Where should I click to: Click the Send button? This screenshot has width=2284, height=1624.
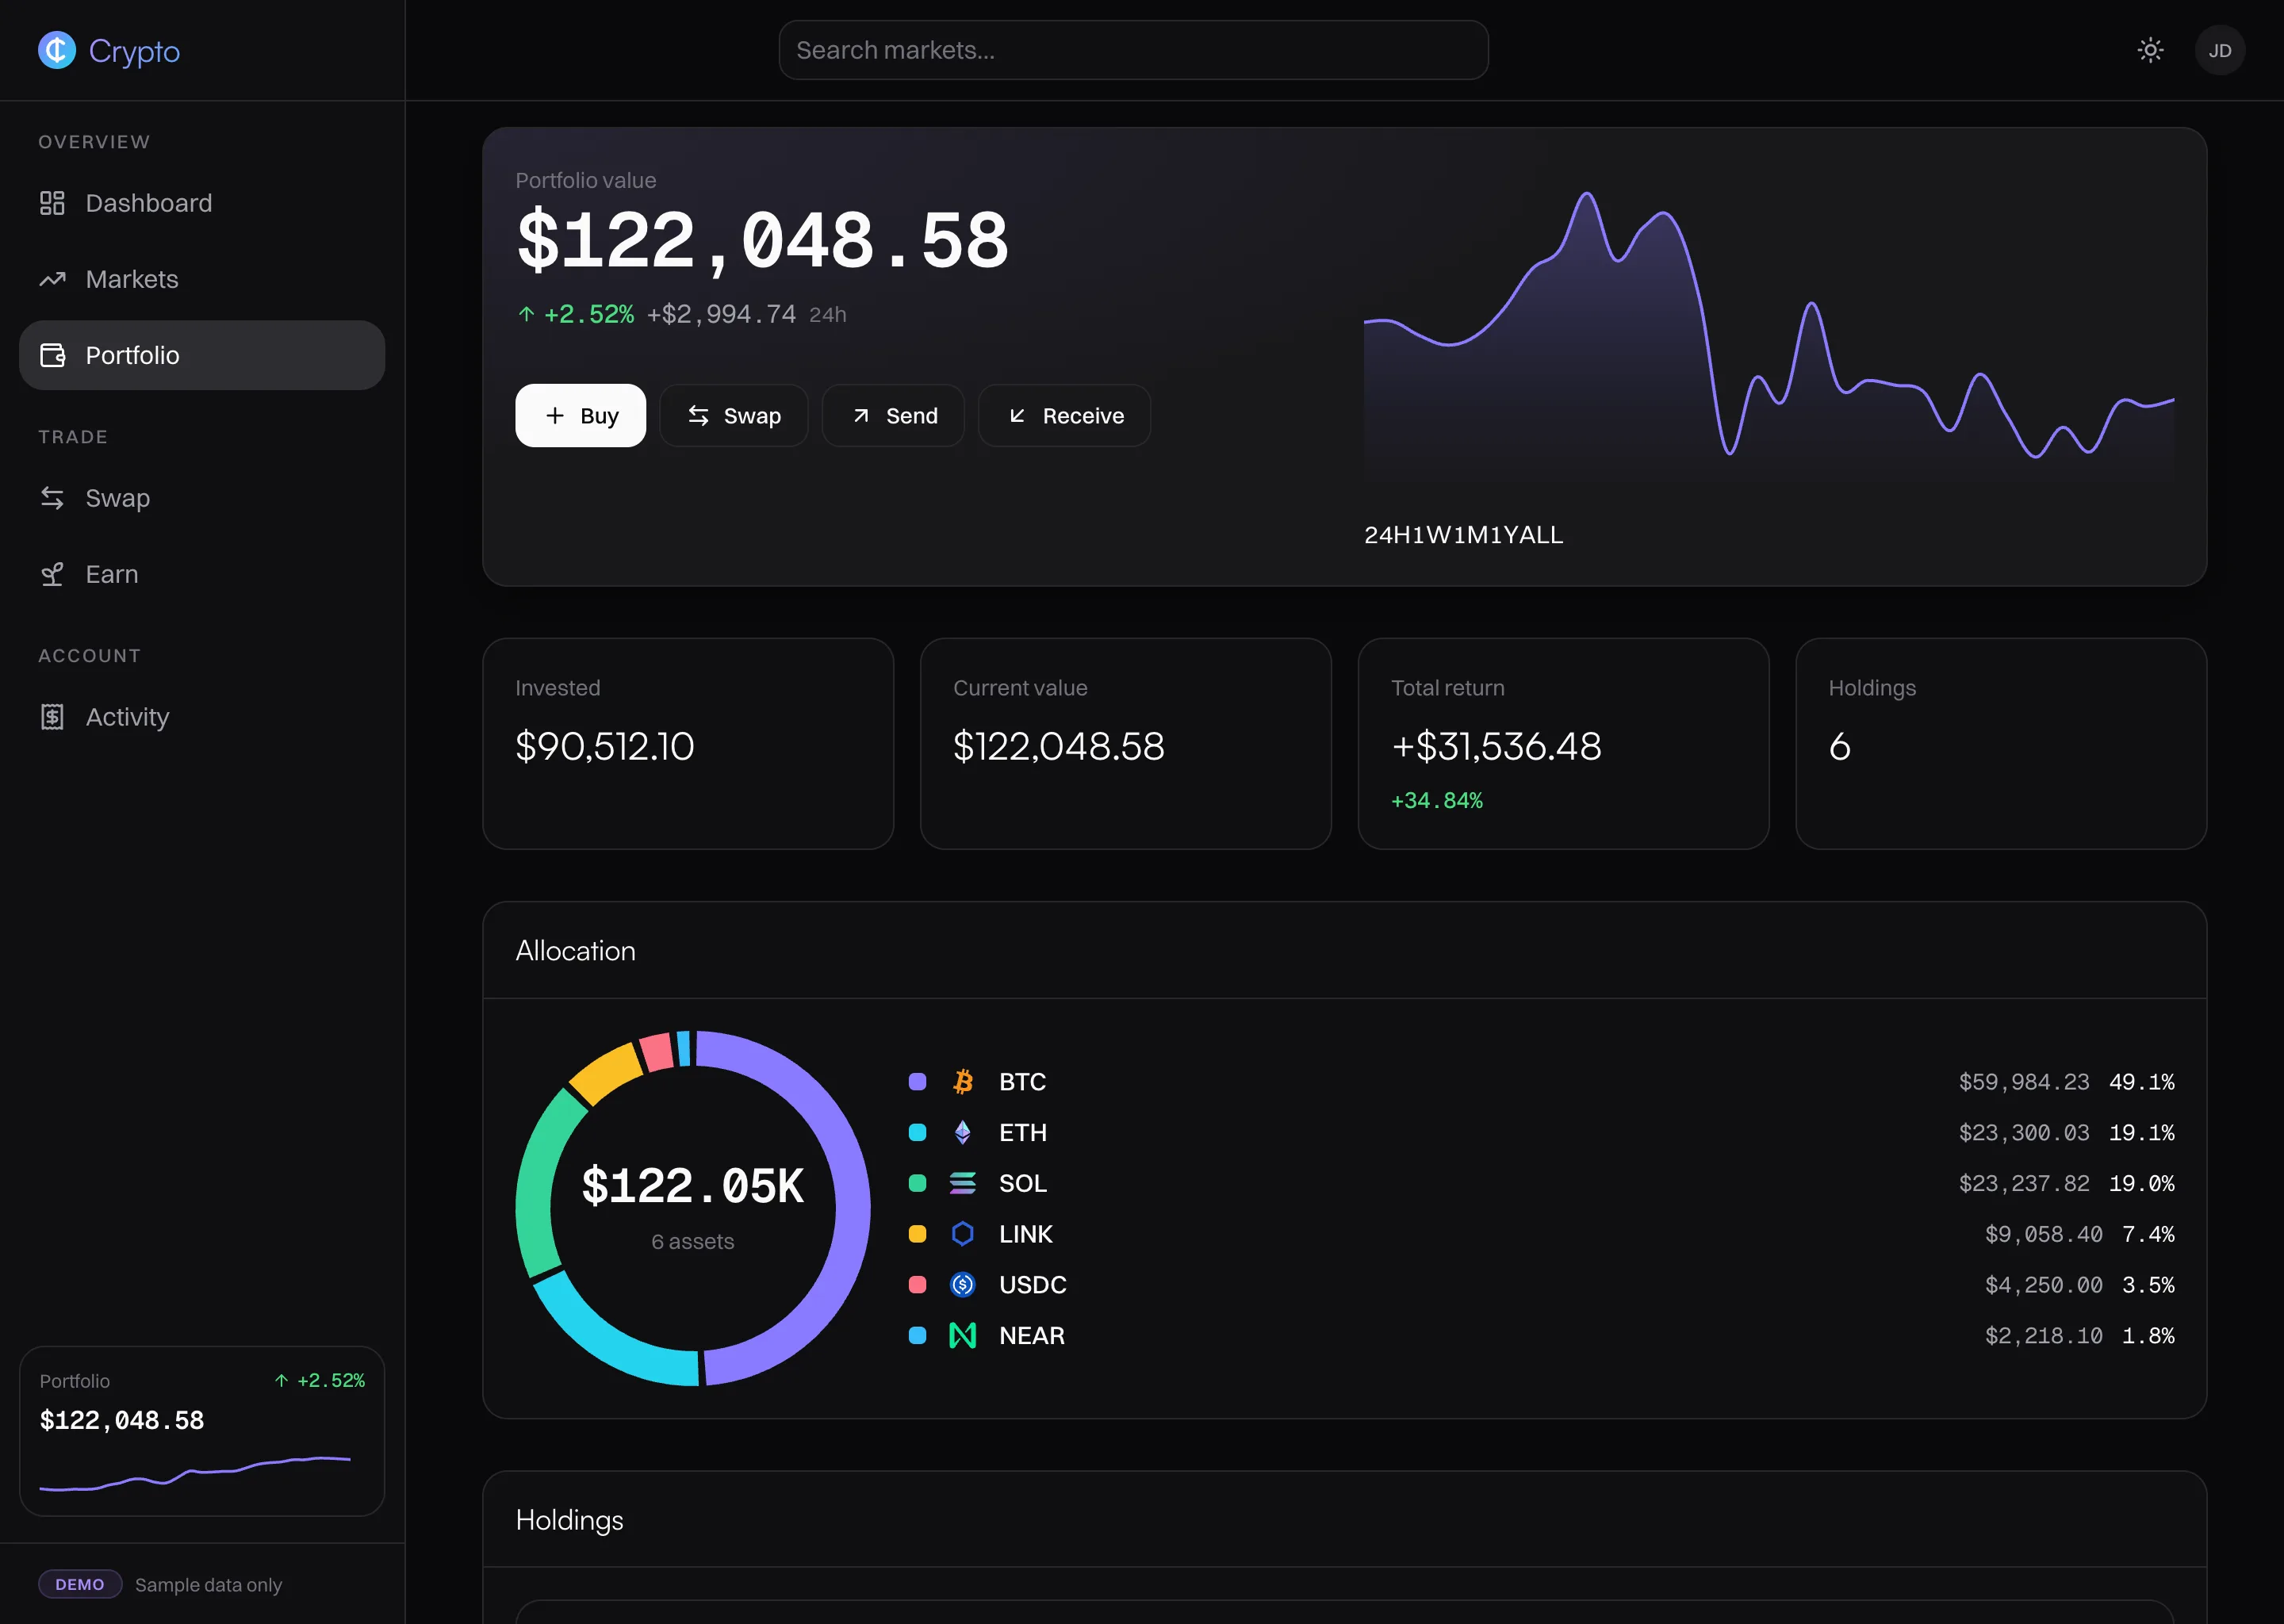pos(892,415)
